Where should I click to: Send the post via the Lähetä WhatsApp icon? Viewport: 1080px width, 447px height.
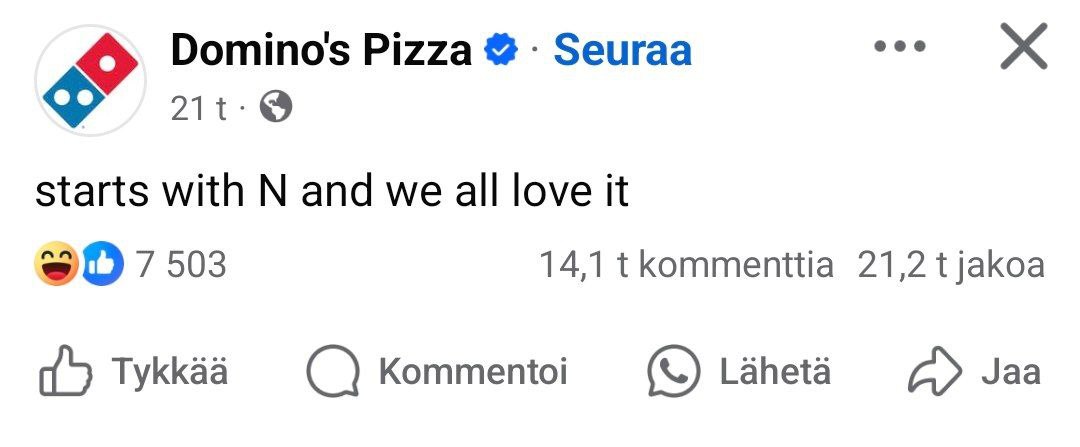click(673, 372)
